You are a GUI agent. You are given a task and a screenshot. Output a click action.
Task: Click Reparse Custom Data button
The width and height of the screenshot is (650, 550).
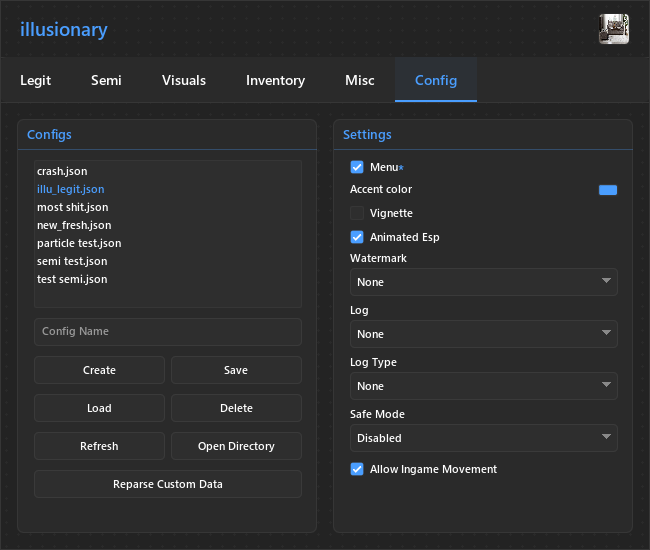click(x=167, y=484)
